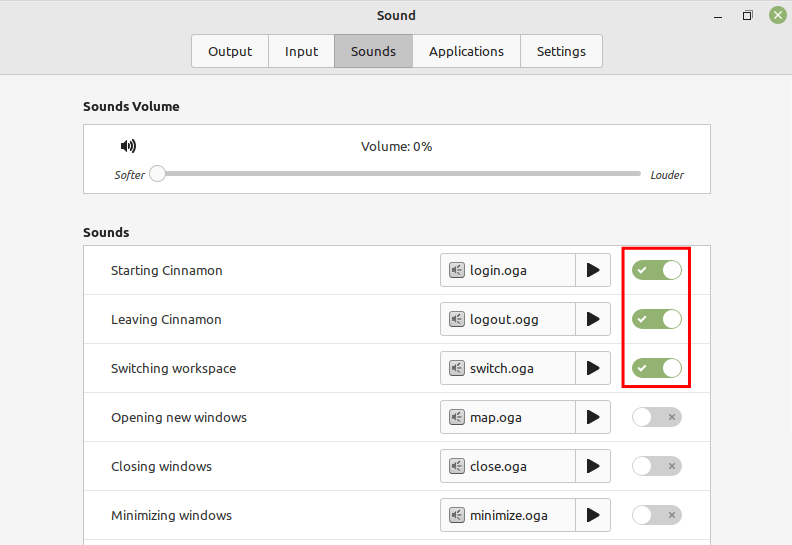792x545 pixels.
Task: Enable the Closing windows sound toggle
Action: coord(657,466)
